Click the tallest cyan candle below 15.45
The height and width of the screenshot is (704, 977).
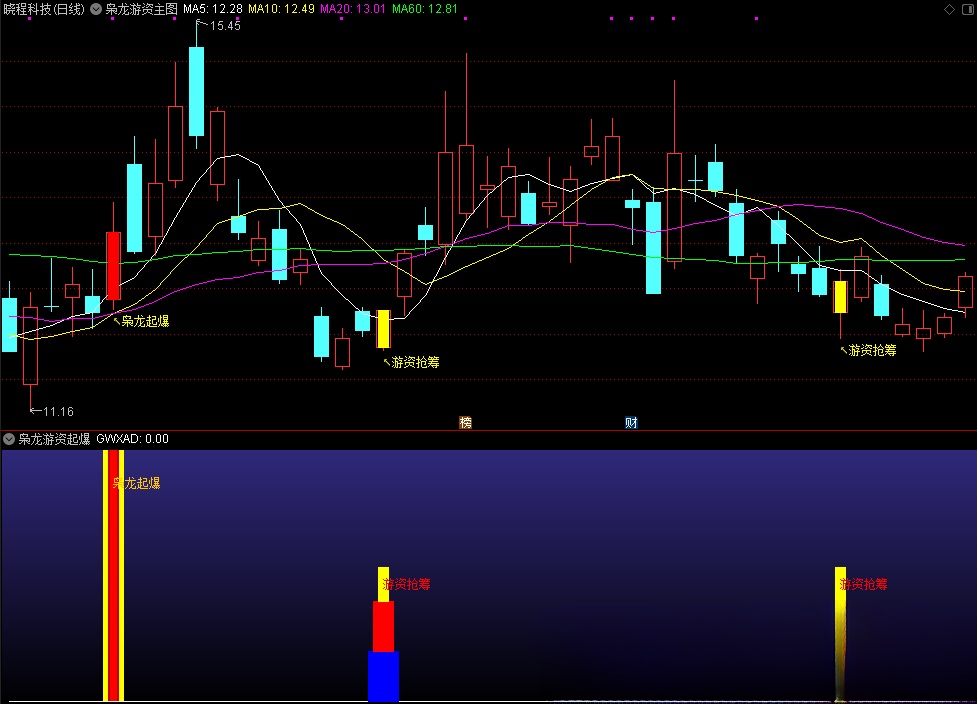[x=196, y=90]
